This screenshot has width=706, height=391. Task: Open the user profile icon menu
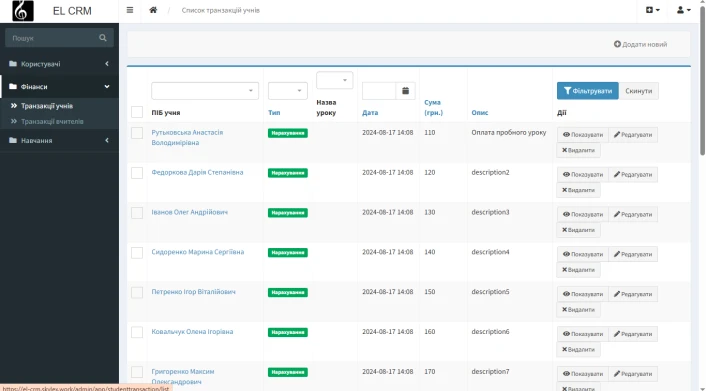[x=683, y=10]
